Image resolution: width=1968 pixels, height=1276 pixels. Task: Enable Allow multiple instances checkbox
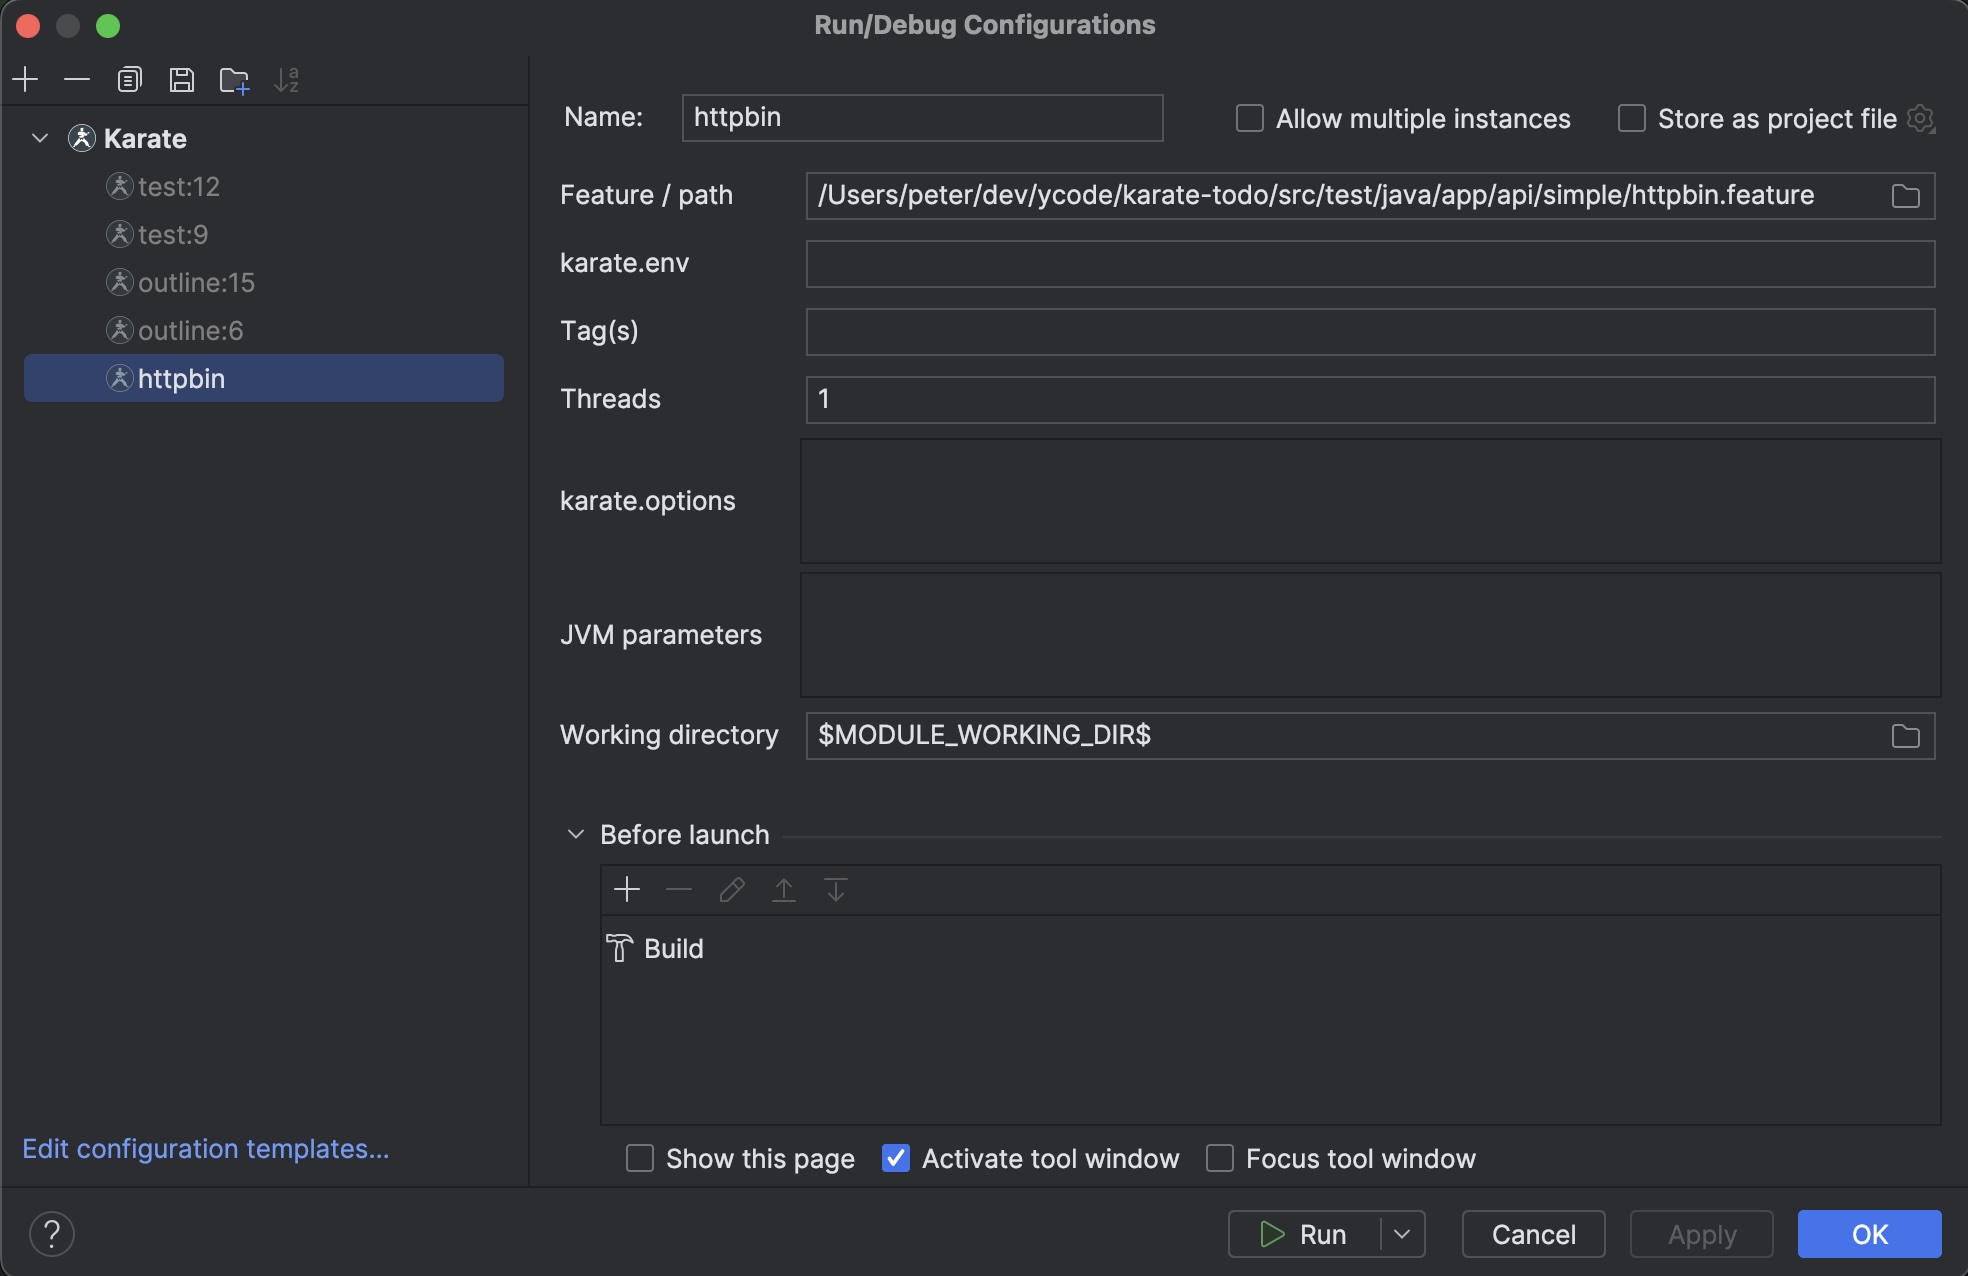pyautogui.click(x=1250, y=119)
